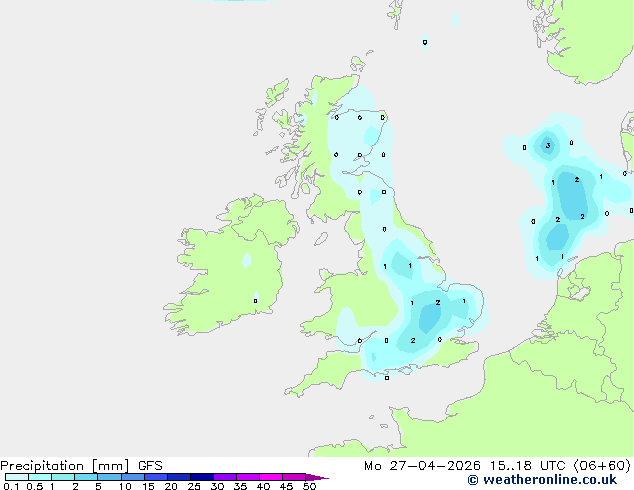This screenshot has height=490, width=634.
Task: Click the 0.1–0.5 mm palest legend swatch
Action: (17, 477)
